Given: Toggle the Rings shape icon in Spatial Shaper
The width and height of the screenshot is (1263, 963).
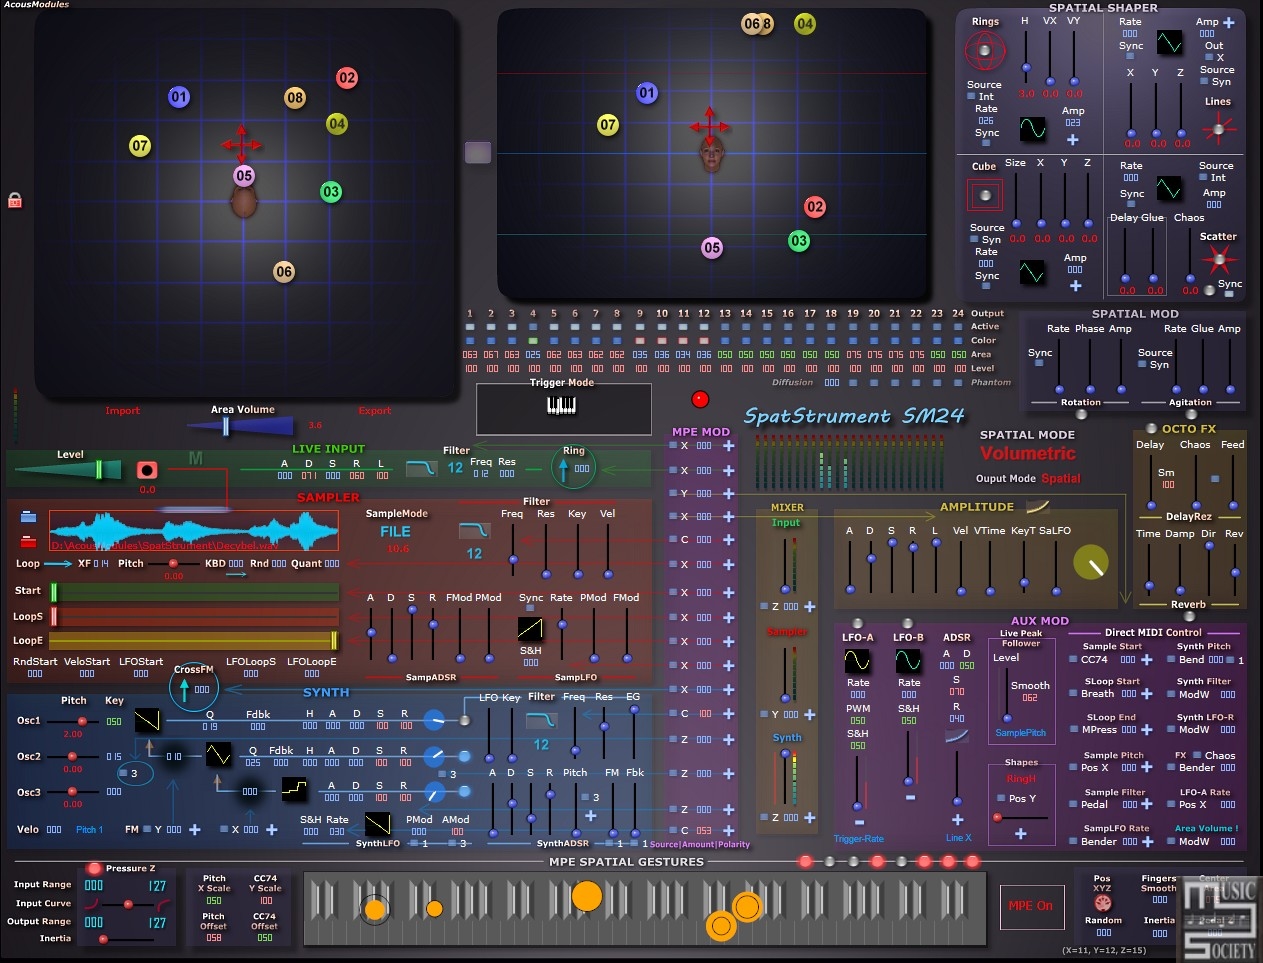Looking at the screenshot, I should point(985,51).
